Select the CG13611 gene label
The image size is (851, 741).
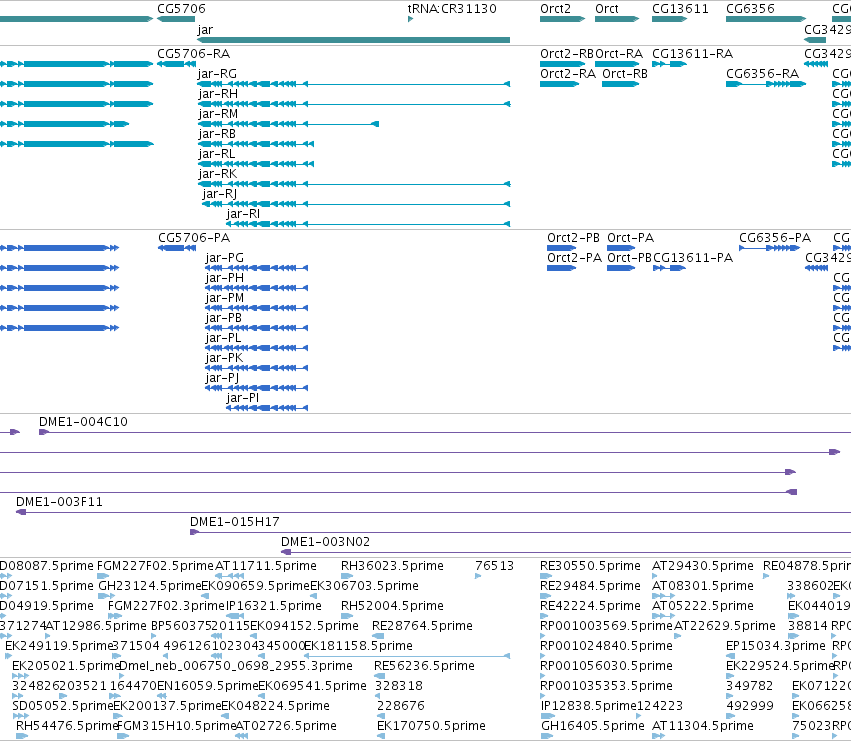tap(680, 9)
